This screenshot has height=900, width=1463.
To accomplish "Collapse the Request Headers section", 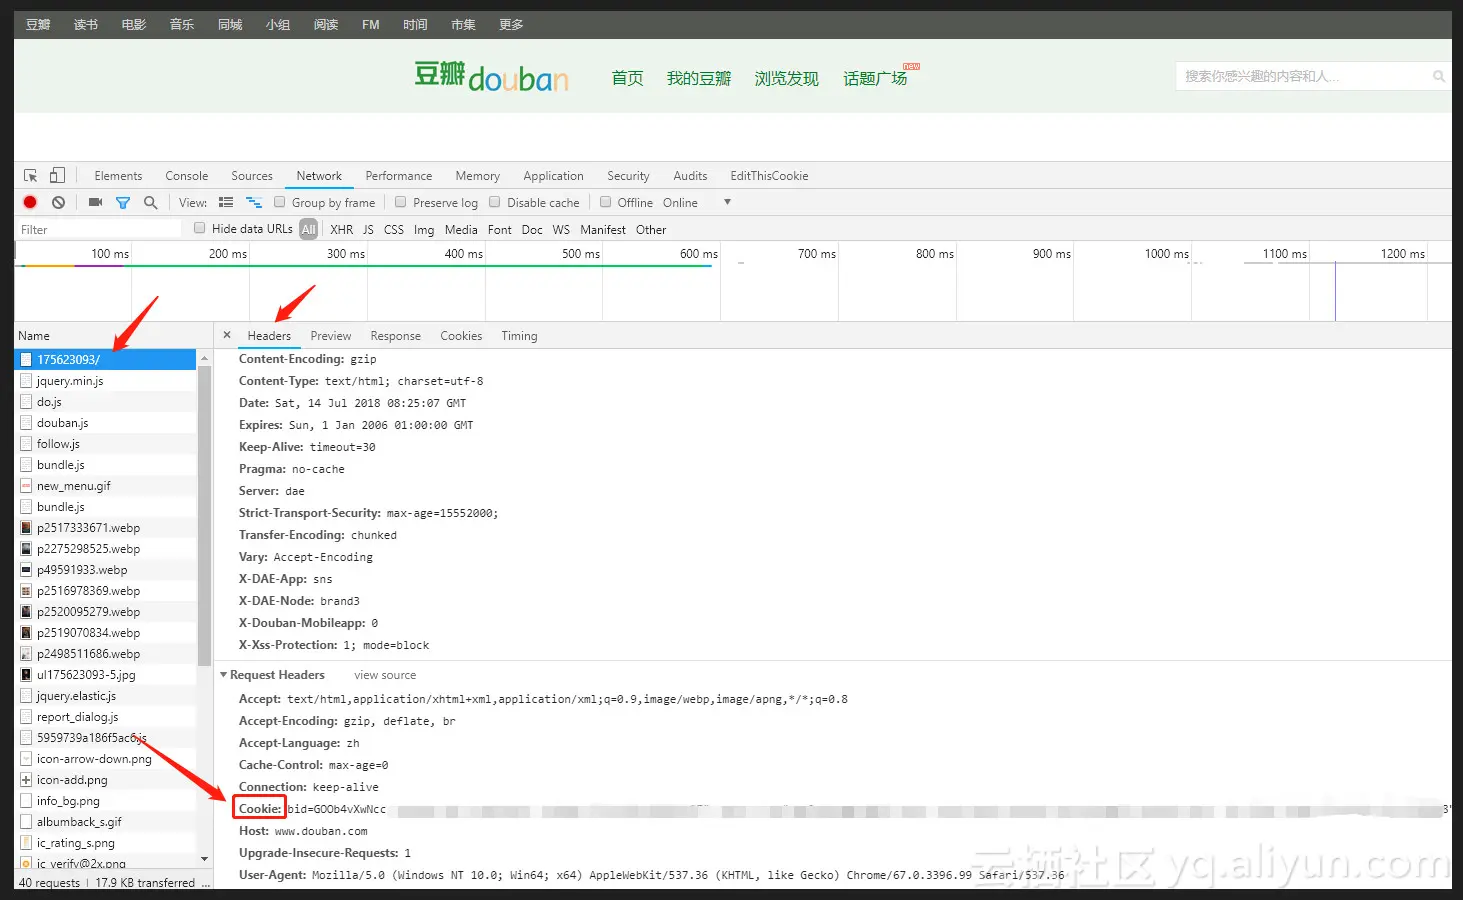I will click(224, 675).
